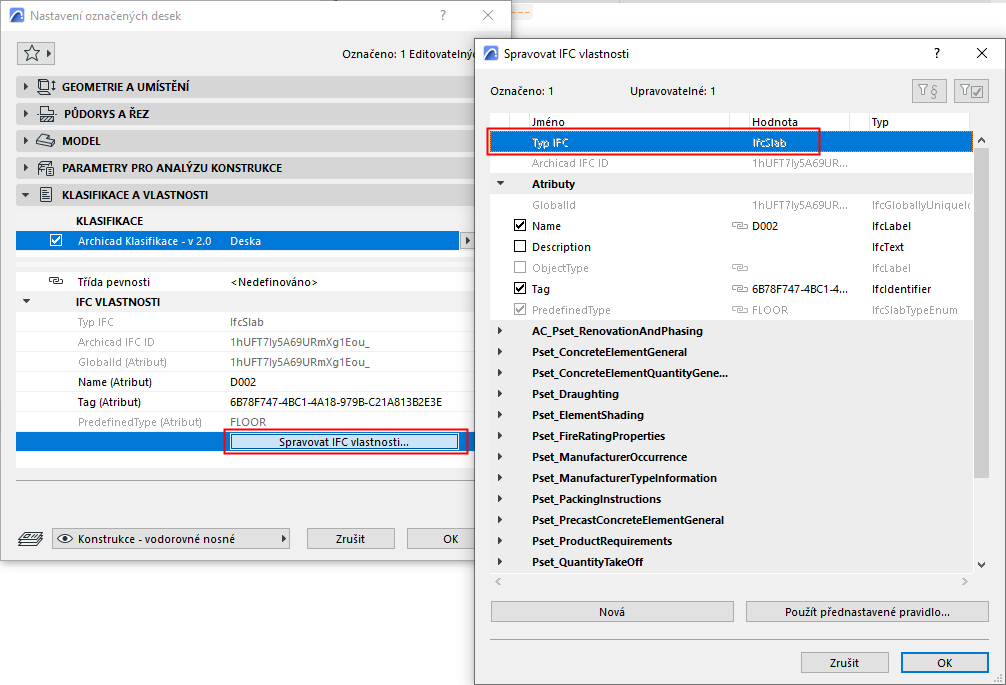Viewport: 1006px width, 685px height.
Task: Click the eye icon in layer dropdown
Action: pyautogui.click(x=65, y=539)
